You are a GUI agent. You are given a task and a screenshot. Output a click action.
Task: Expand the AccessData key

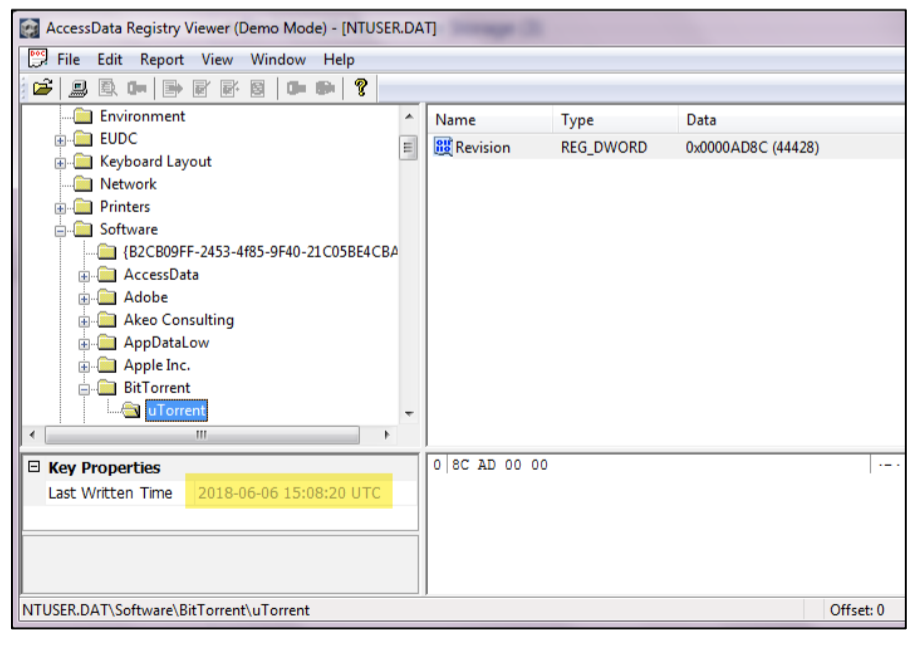pos(84,276)
